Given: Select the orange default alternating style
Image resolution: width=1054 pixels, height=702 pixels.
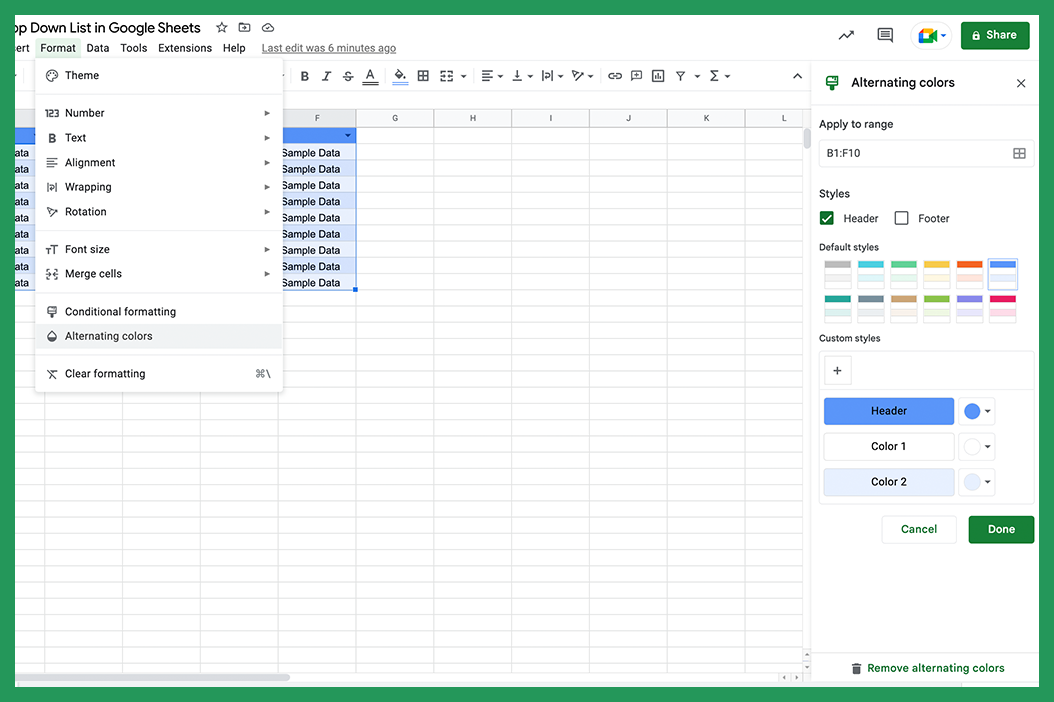Looking at the screenshot, I should (x=969, y=272).
